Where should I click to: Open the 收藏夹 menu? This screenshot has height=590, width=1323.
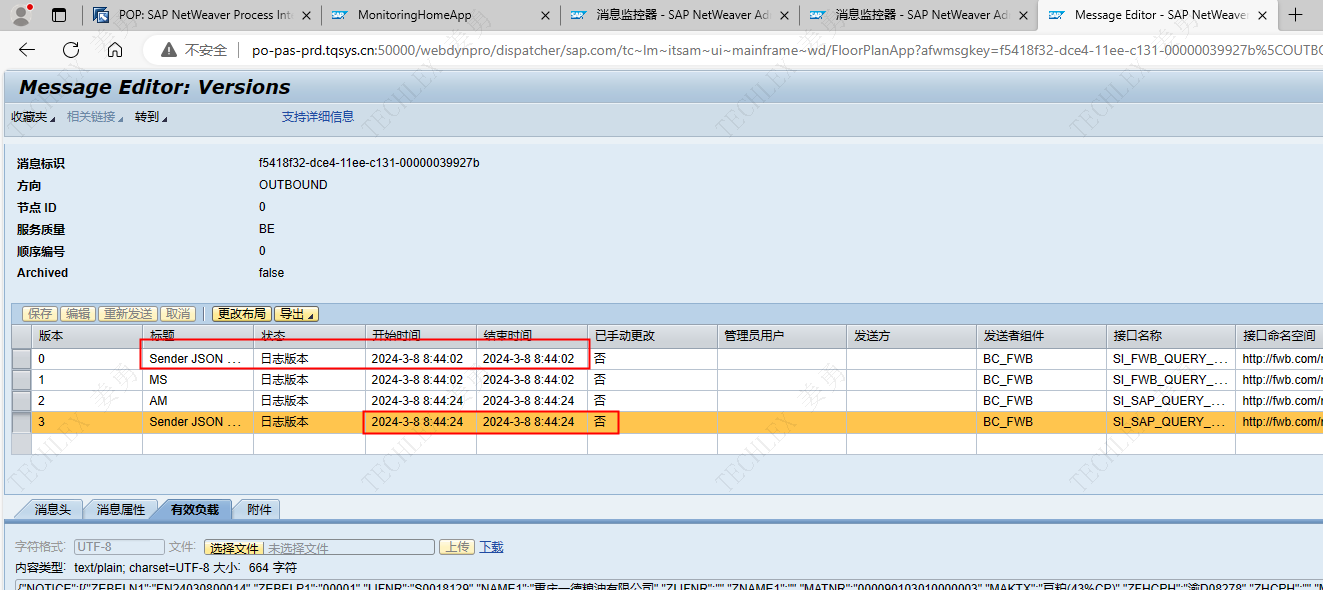point(32,117)
